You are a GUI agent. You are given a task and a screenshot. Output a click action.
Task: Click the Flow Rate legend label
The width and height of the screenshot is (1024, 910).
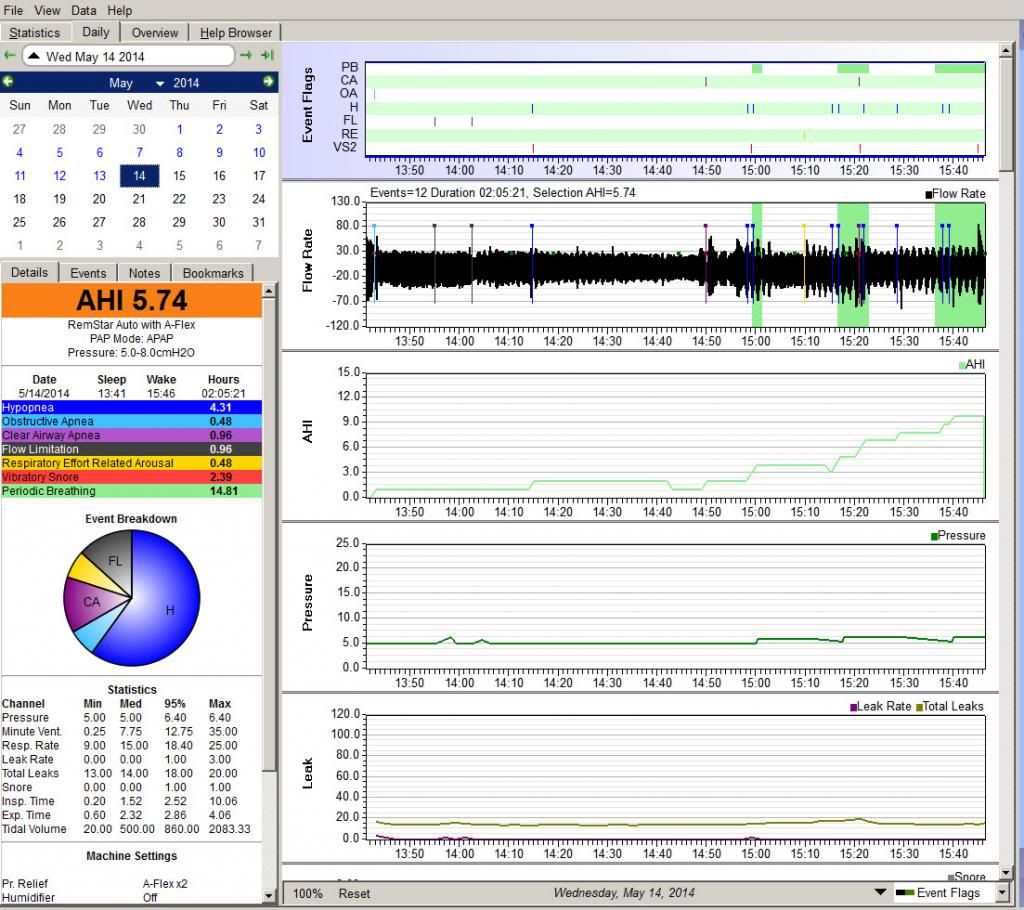tap(955, 194)
